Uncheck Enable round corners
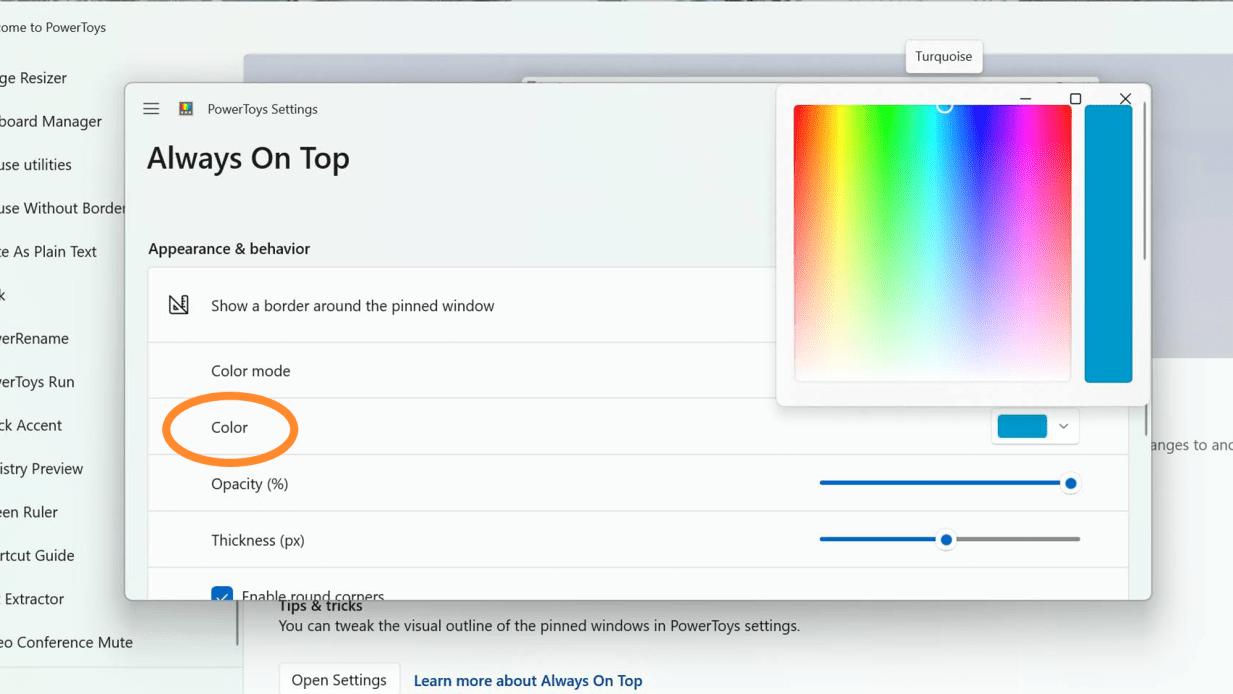Image resolution: width=1233 pixels, height=694 pixels. click(x=222, y=596)
